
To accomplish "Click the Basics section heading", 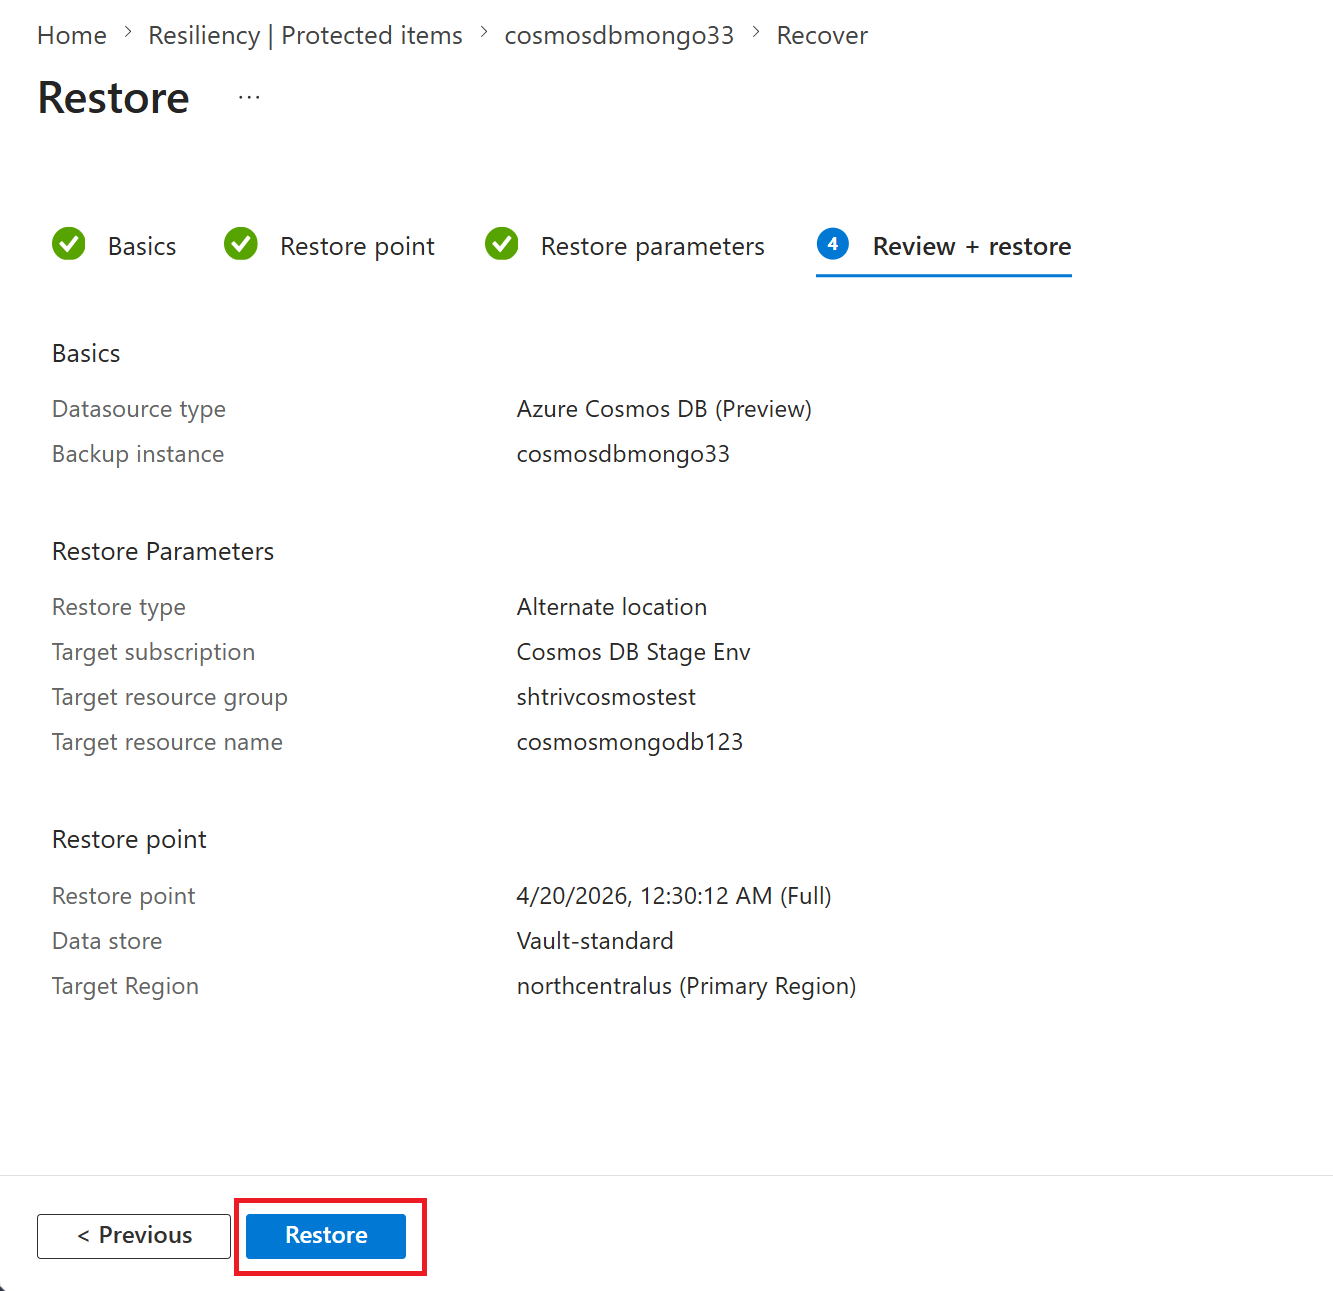I will point(86,353).
